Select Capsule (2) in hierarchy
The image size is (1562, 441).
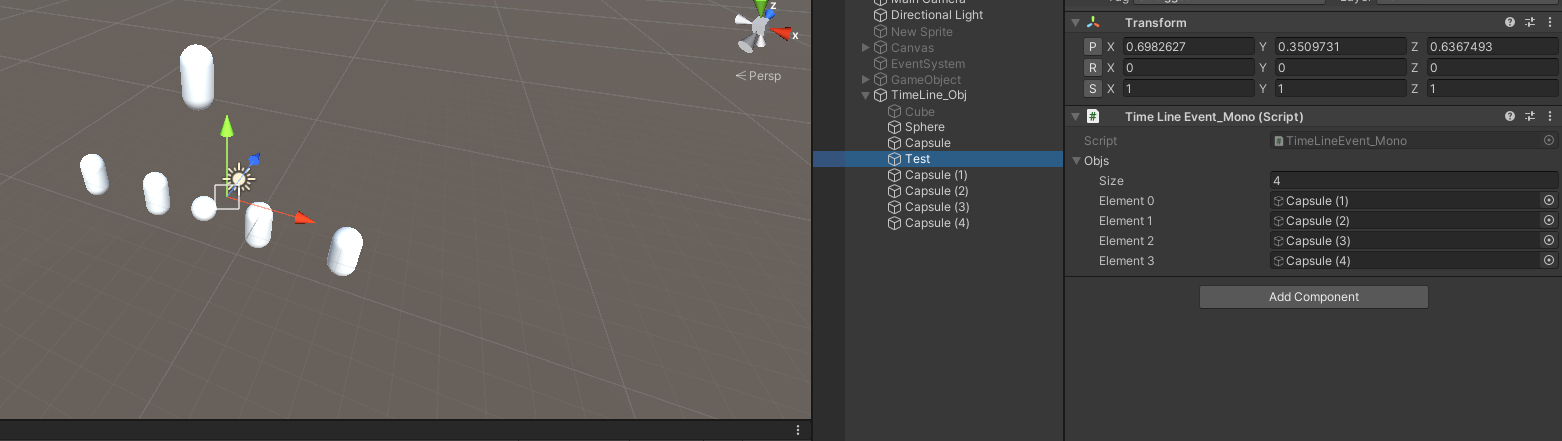click(936, 191)
